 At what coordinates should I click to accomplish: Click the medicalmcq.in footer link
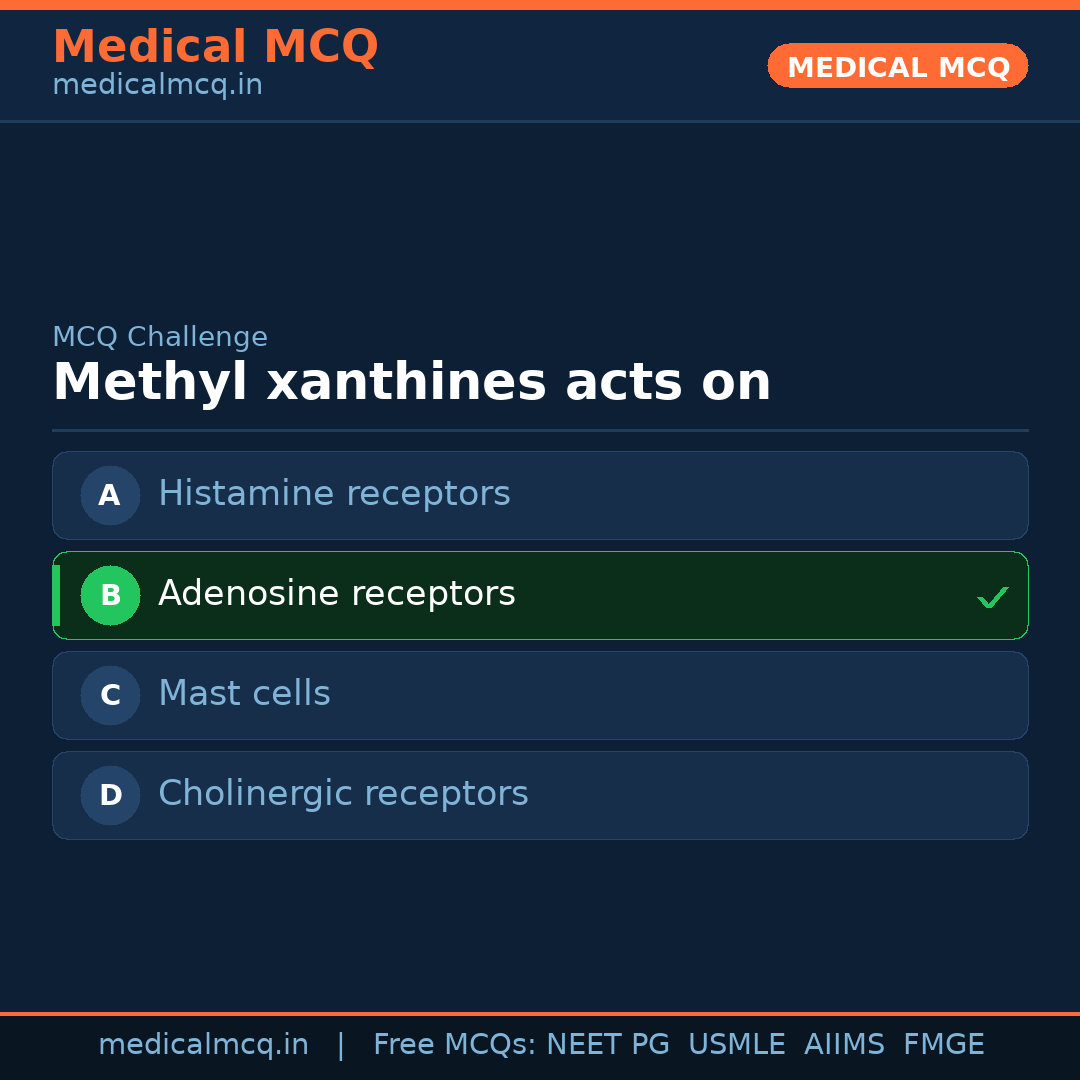click(x=203, y=1045)
